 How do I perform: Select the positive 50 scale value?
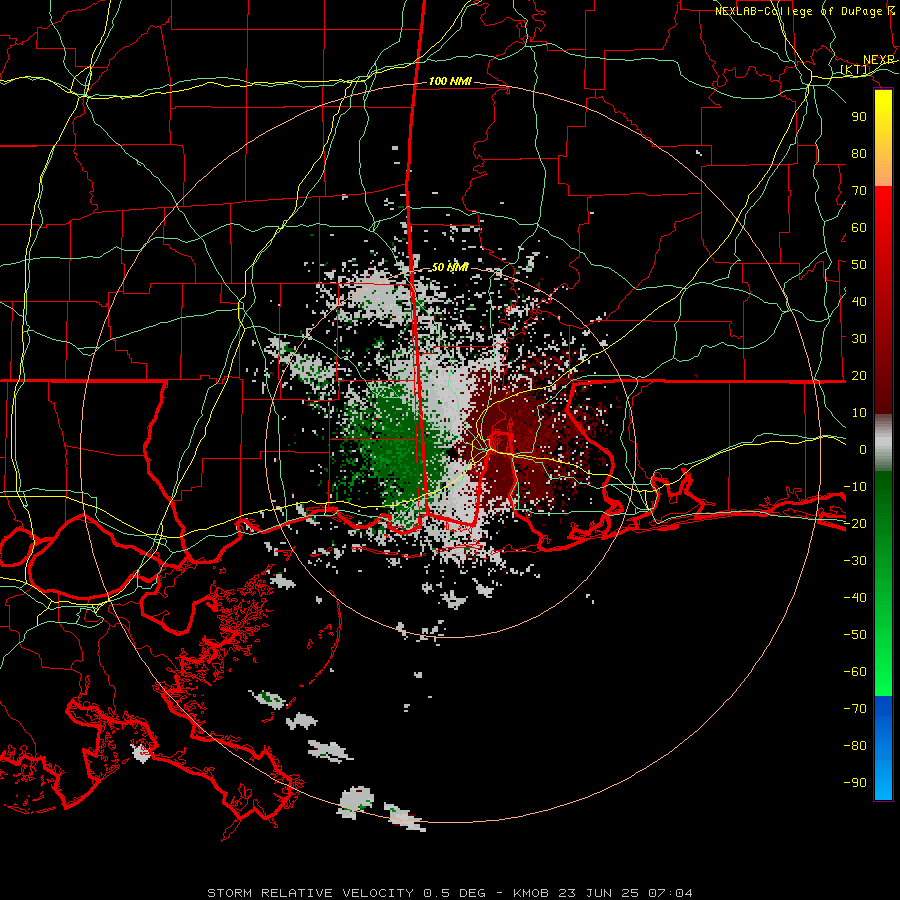(x=859, y=265)
